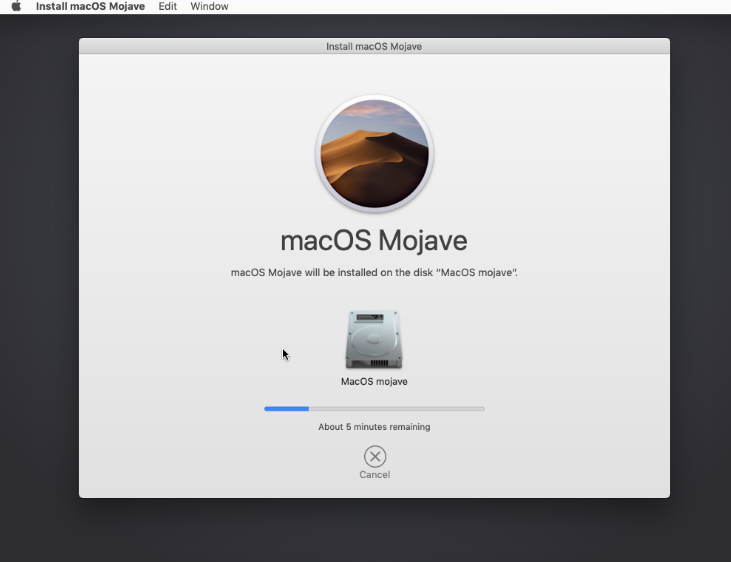This screenshot has width=731, height=562.
Task: Click the large 'macOS Mojave' heading
Action: (374, 241)
